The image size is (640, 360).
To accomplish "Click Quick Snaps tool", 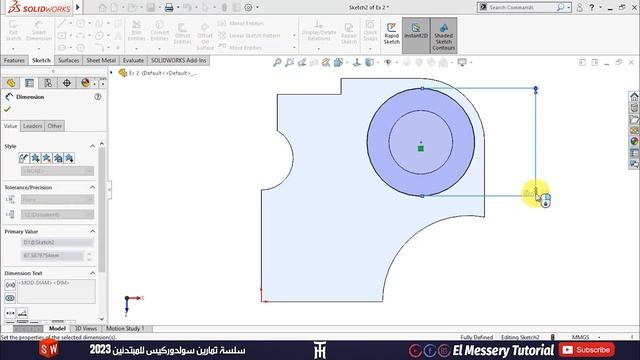I will [370, 31].
